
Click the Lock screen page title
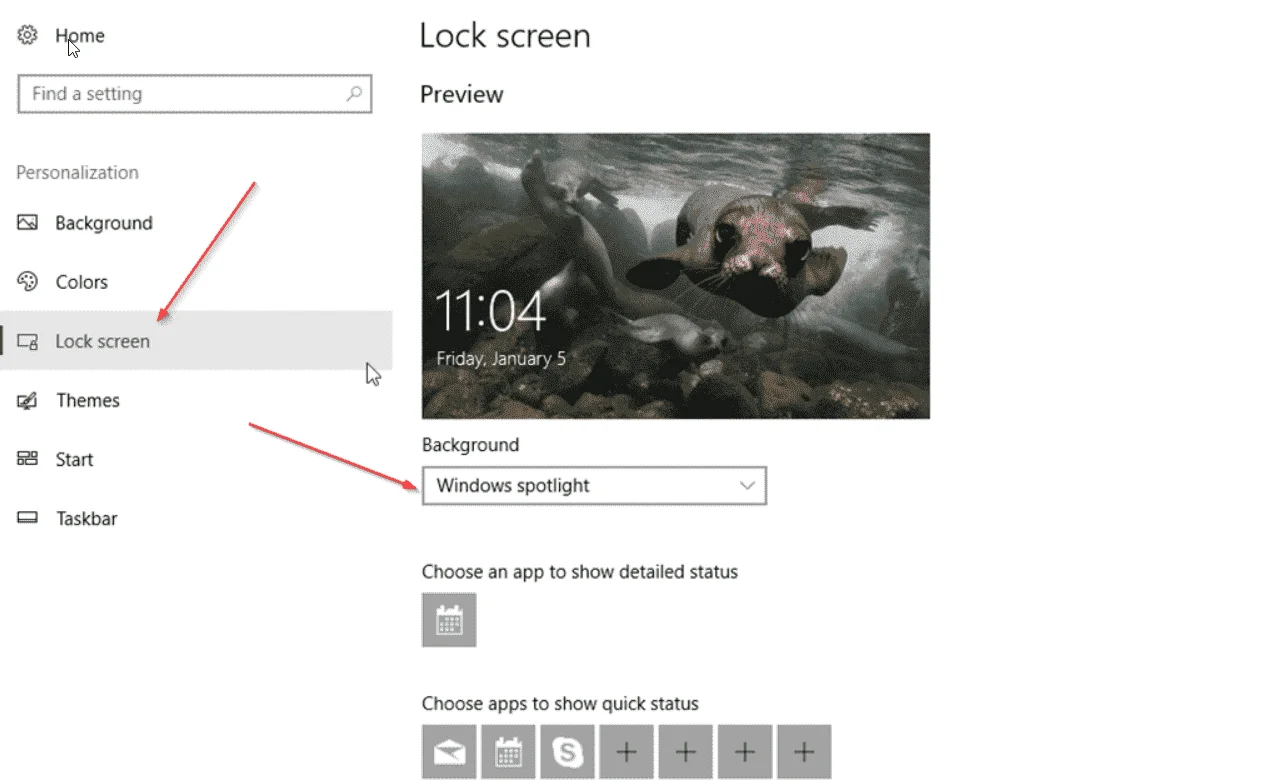(505, 36)
